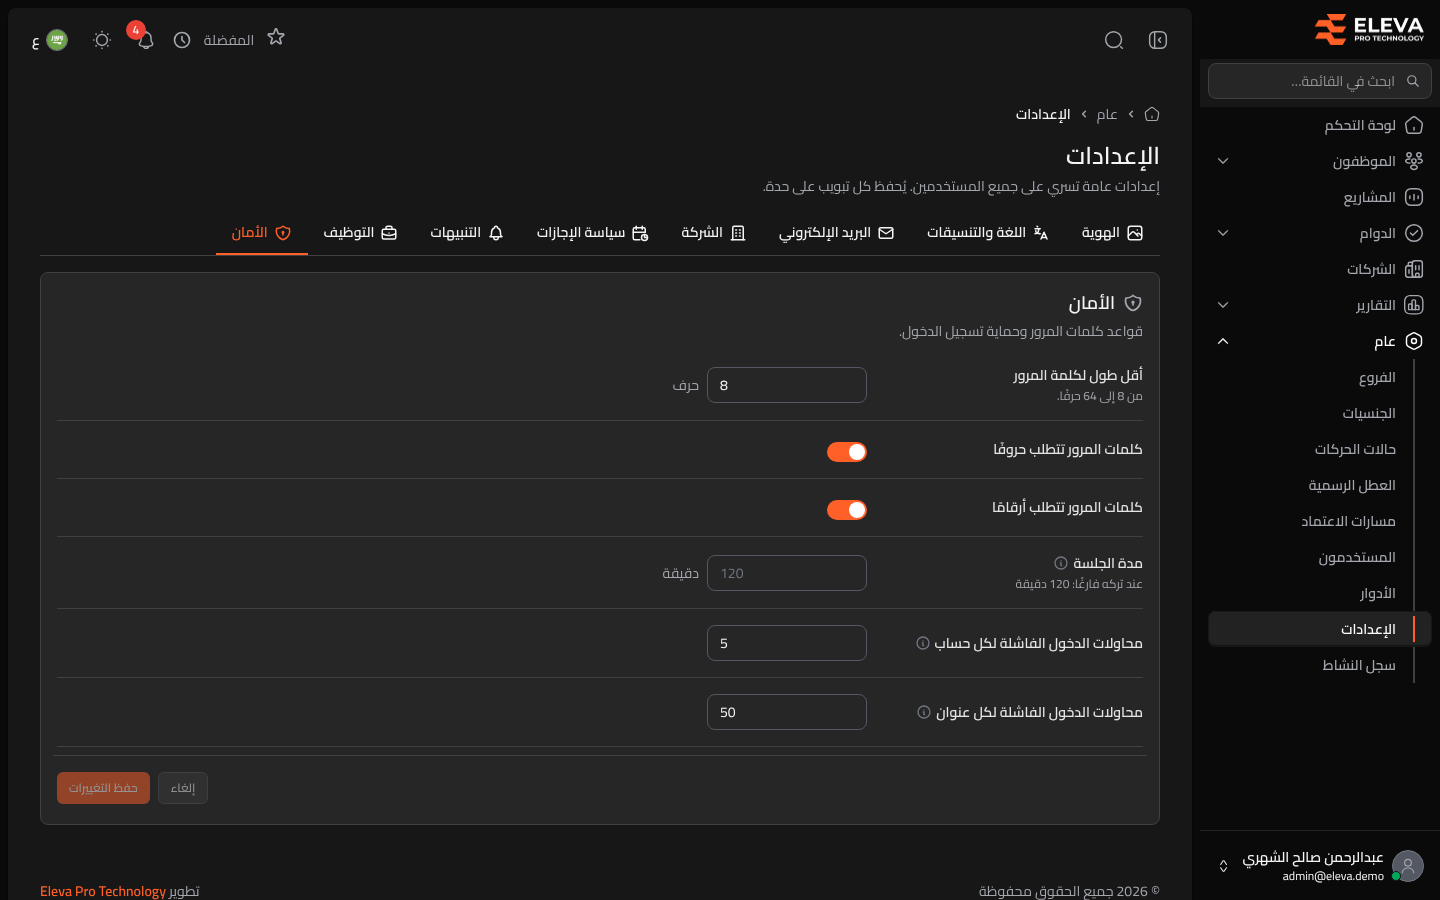Click حفظ التغييرات button
Screen dimensions: 1440x900
103,788
